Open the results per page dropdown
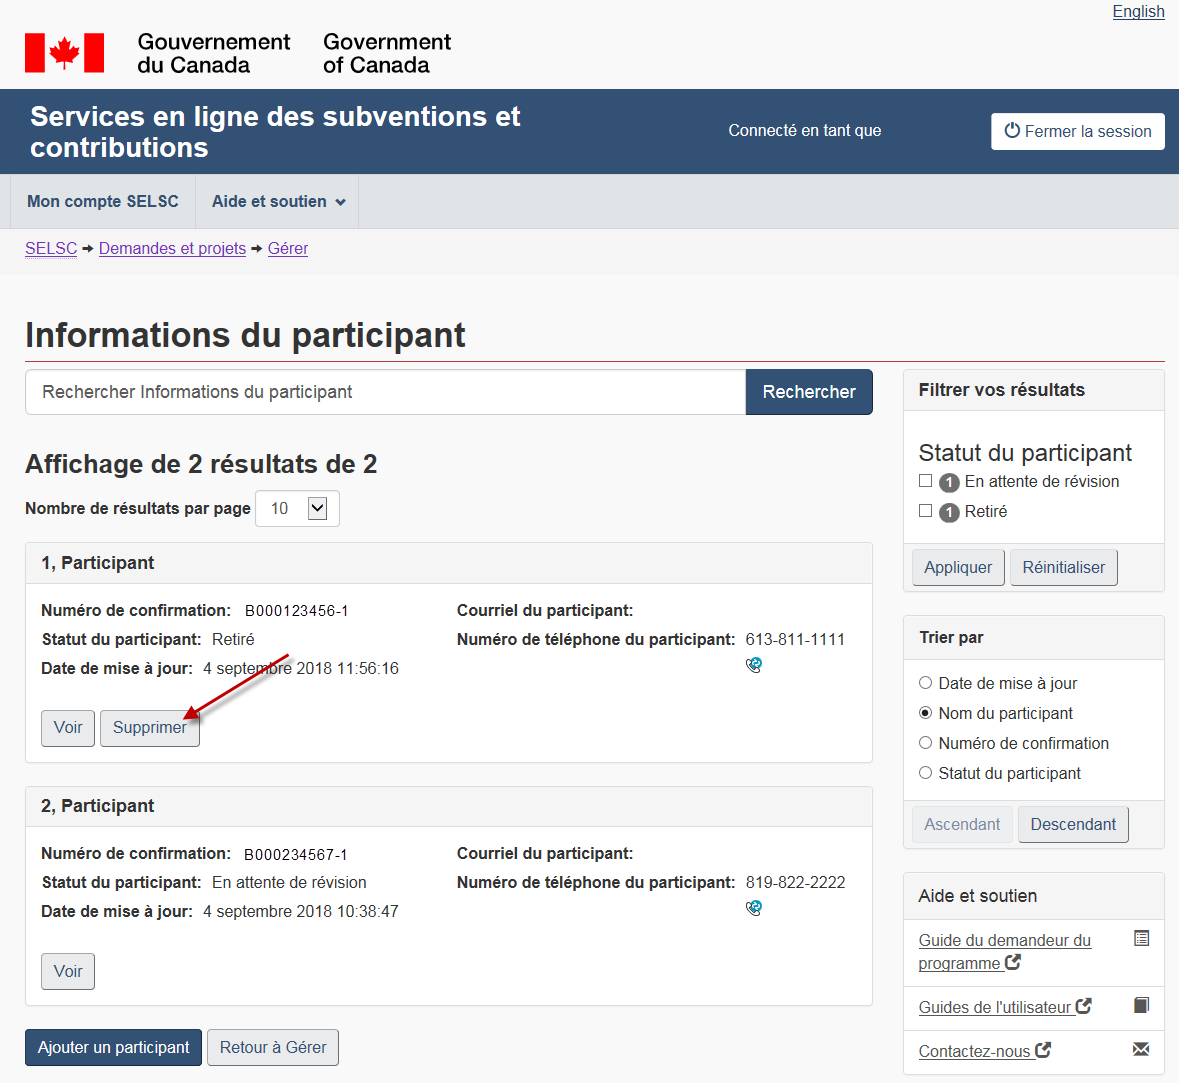Screen dimensions: 1179x1083 coord(297,509)
